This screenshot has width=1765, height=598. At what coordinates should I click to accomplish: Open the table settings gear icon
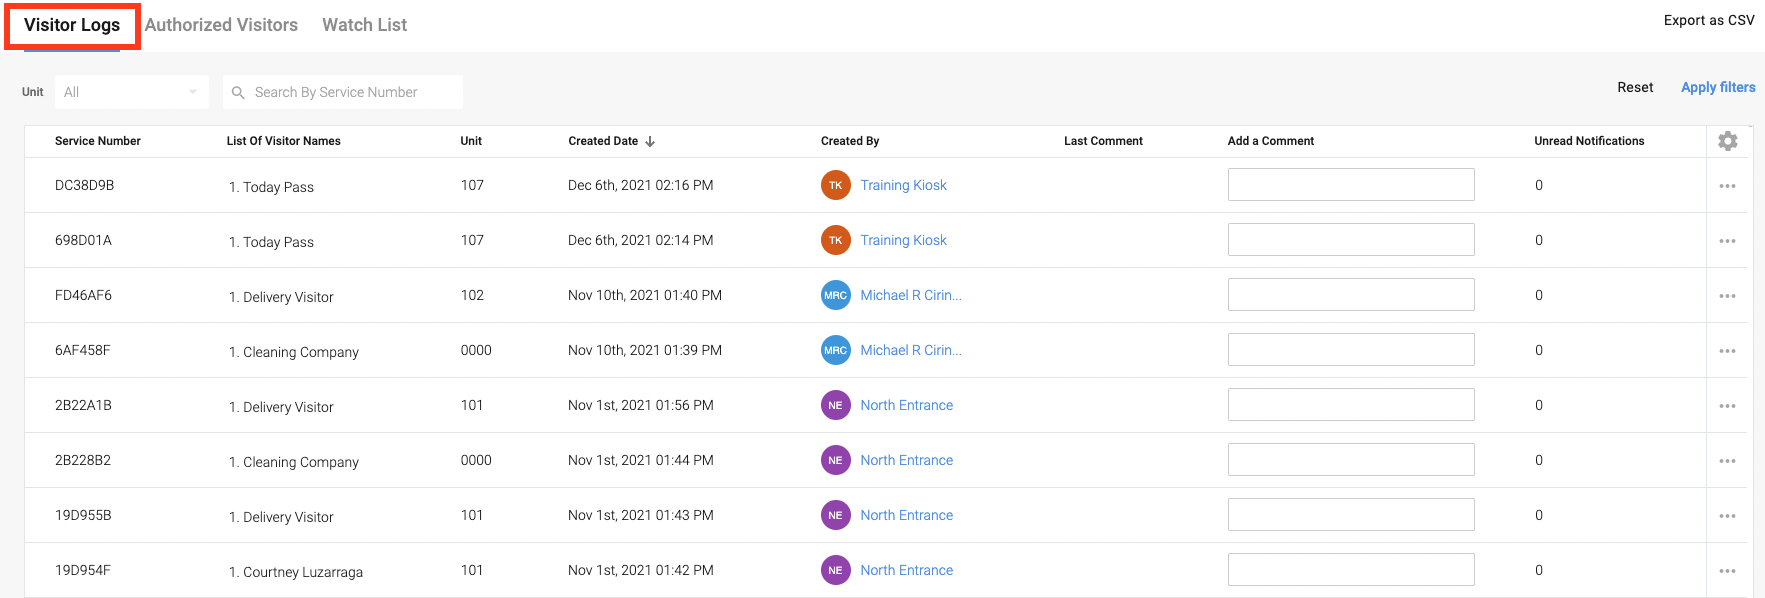click(1727, 141)
